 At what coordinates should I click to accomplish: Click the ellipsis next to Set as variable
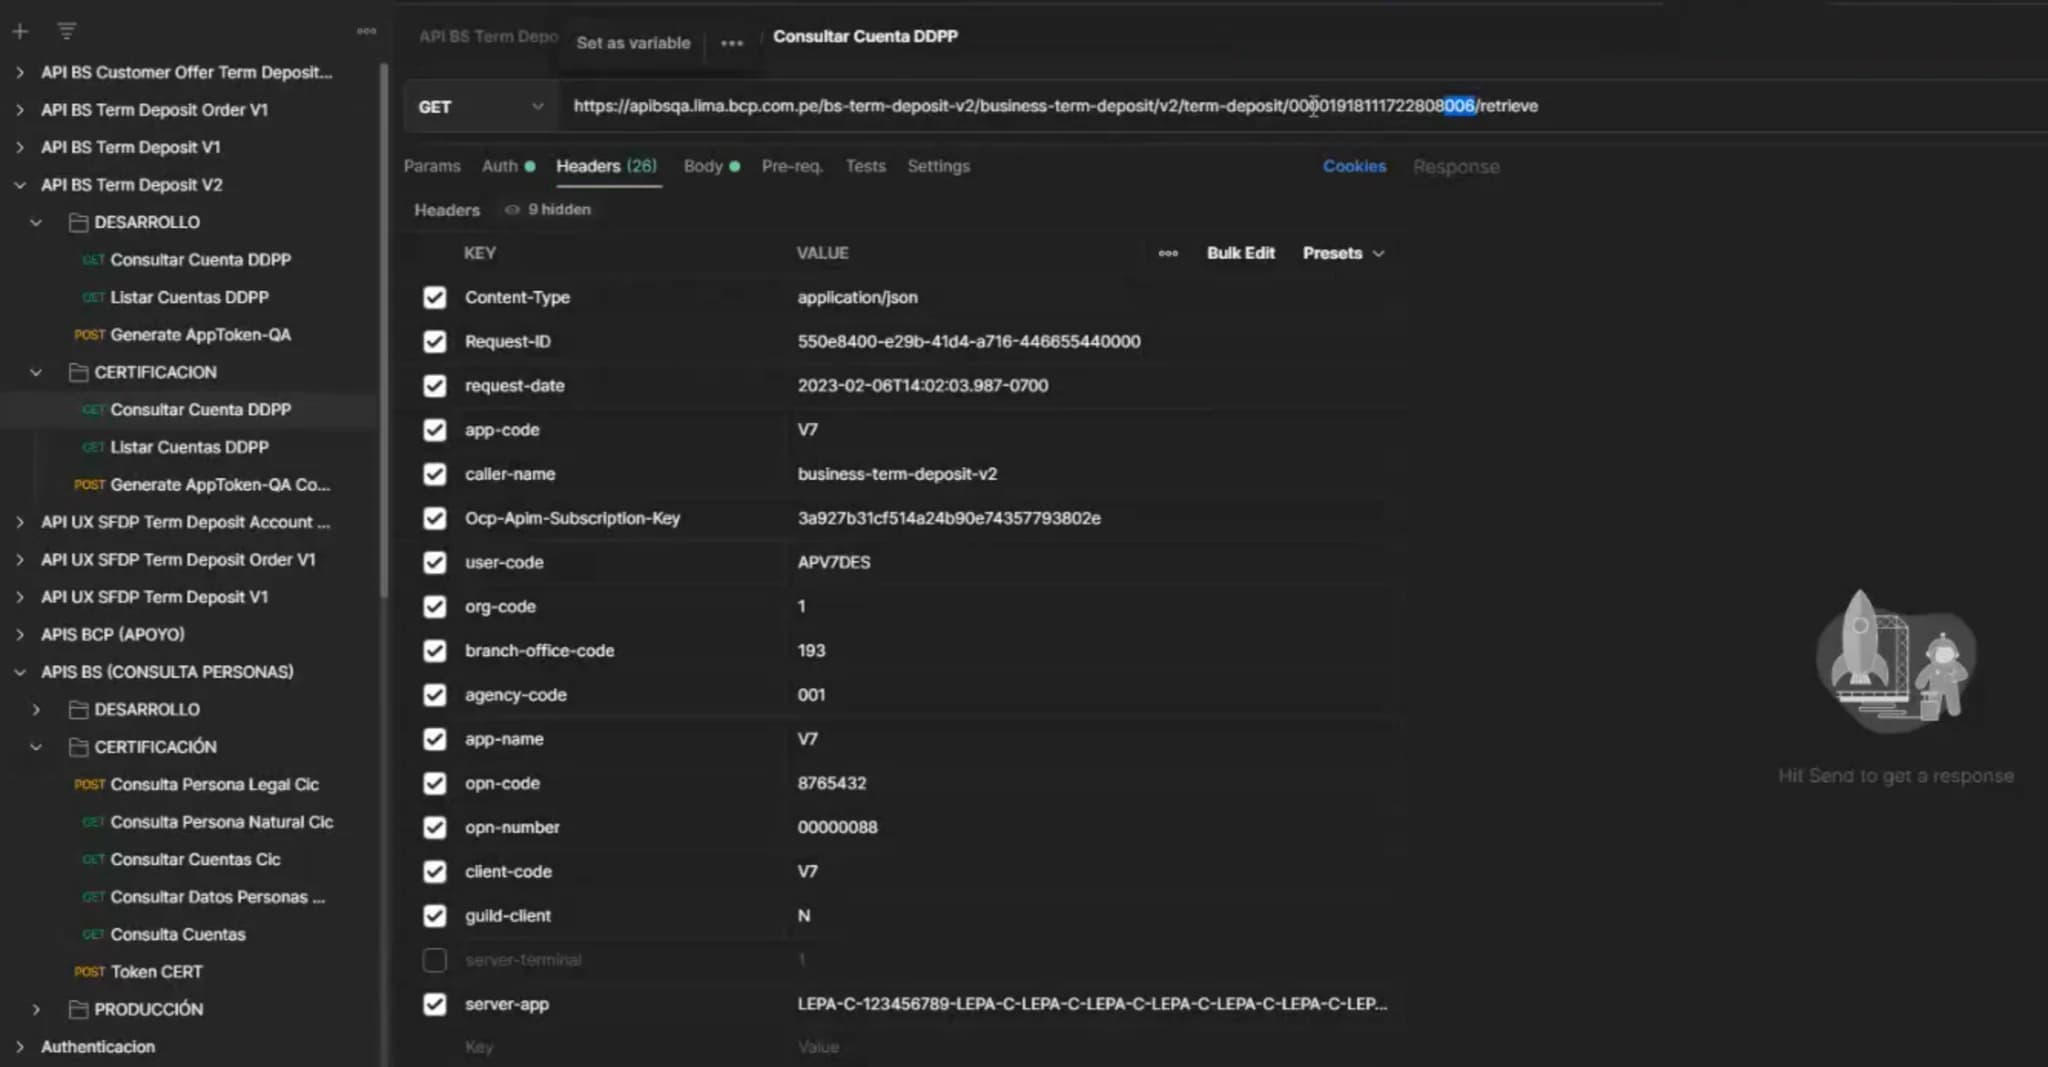click(x=732, y=43)
